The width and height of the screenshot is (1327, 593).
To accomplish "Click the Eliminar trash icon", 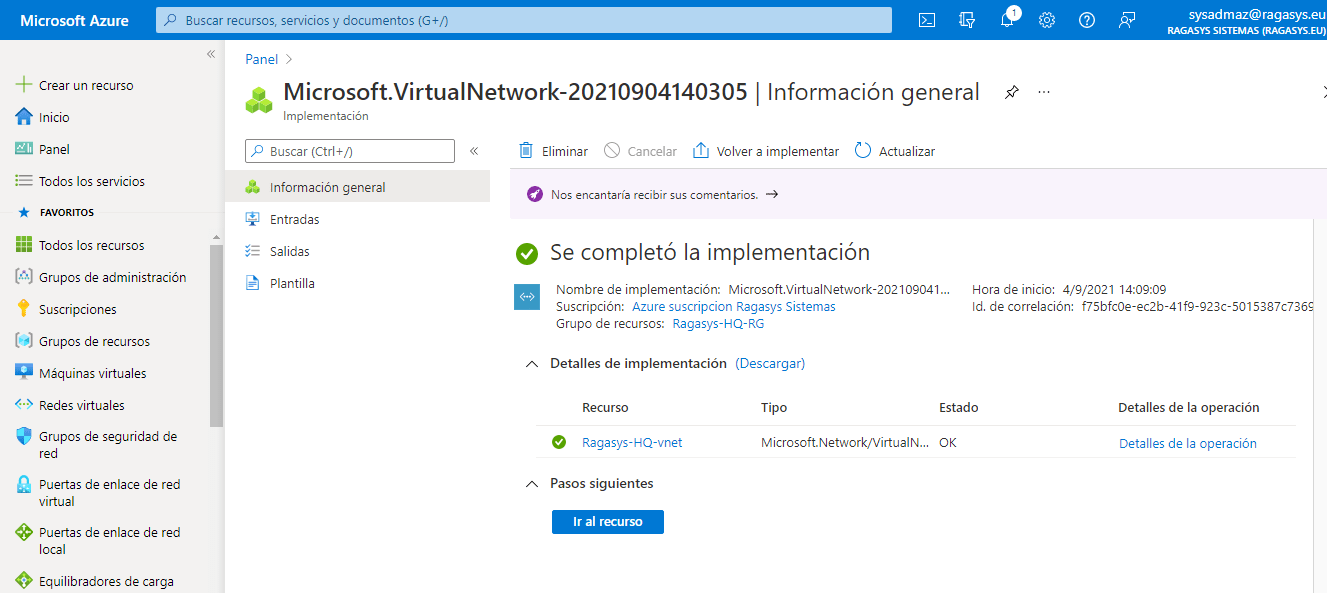I will pos(526,151).
